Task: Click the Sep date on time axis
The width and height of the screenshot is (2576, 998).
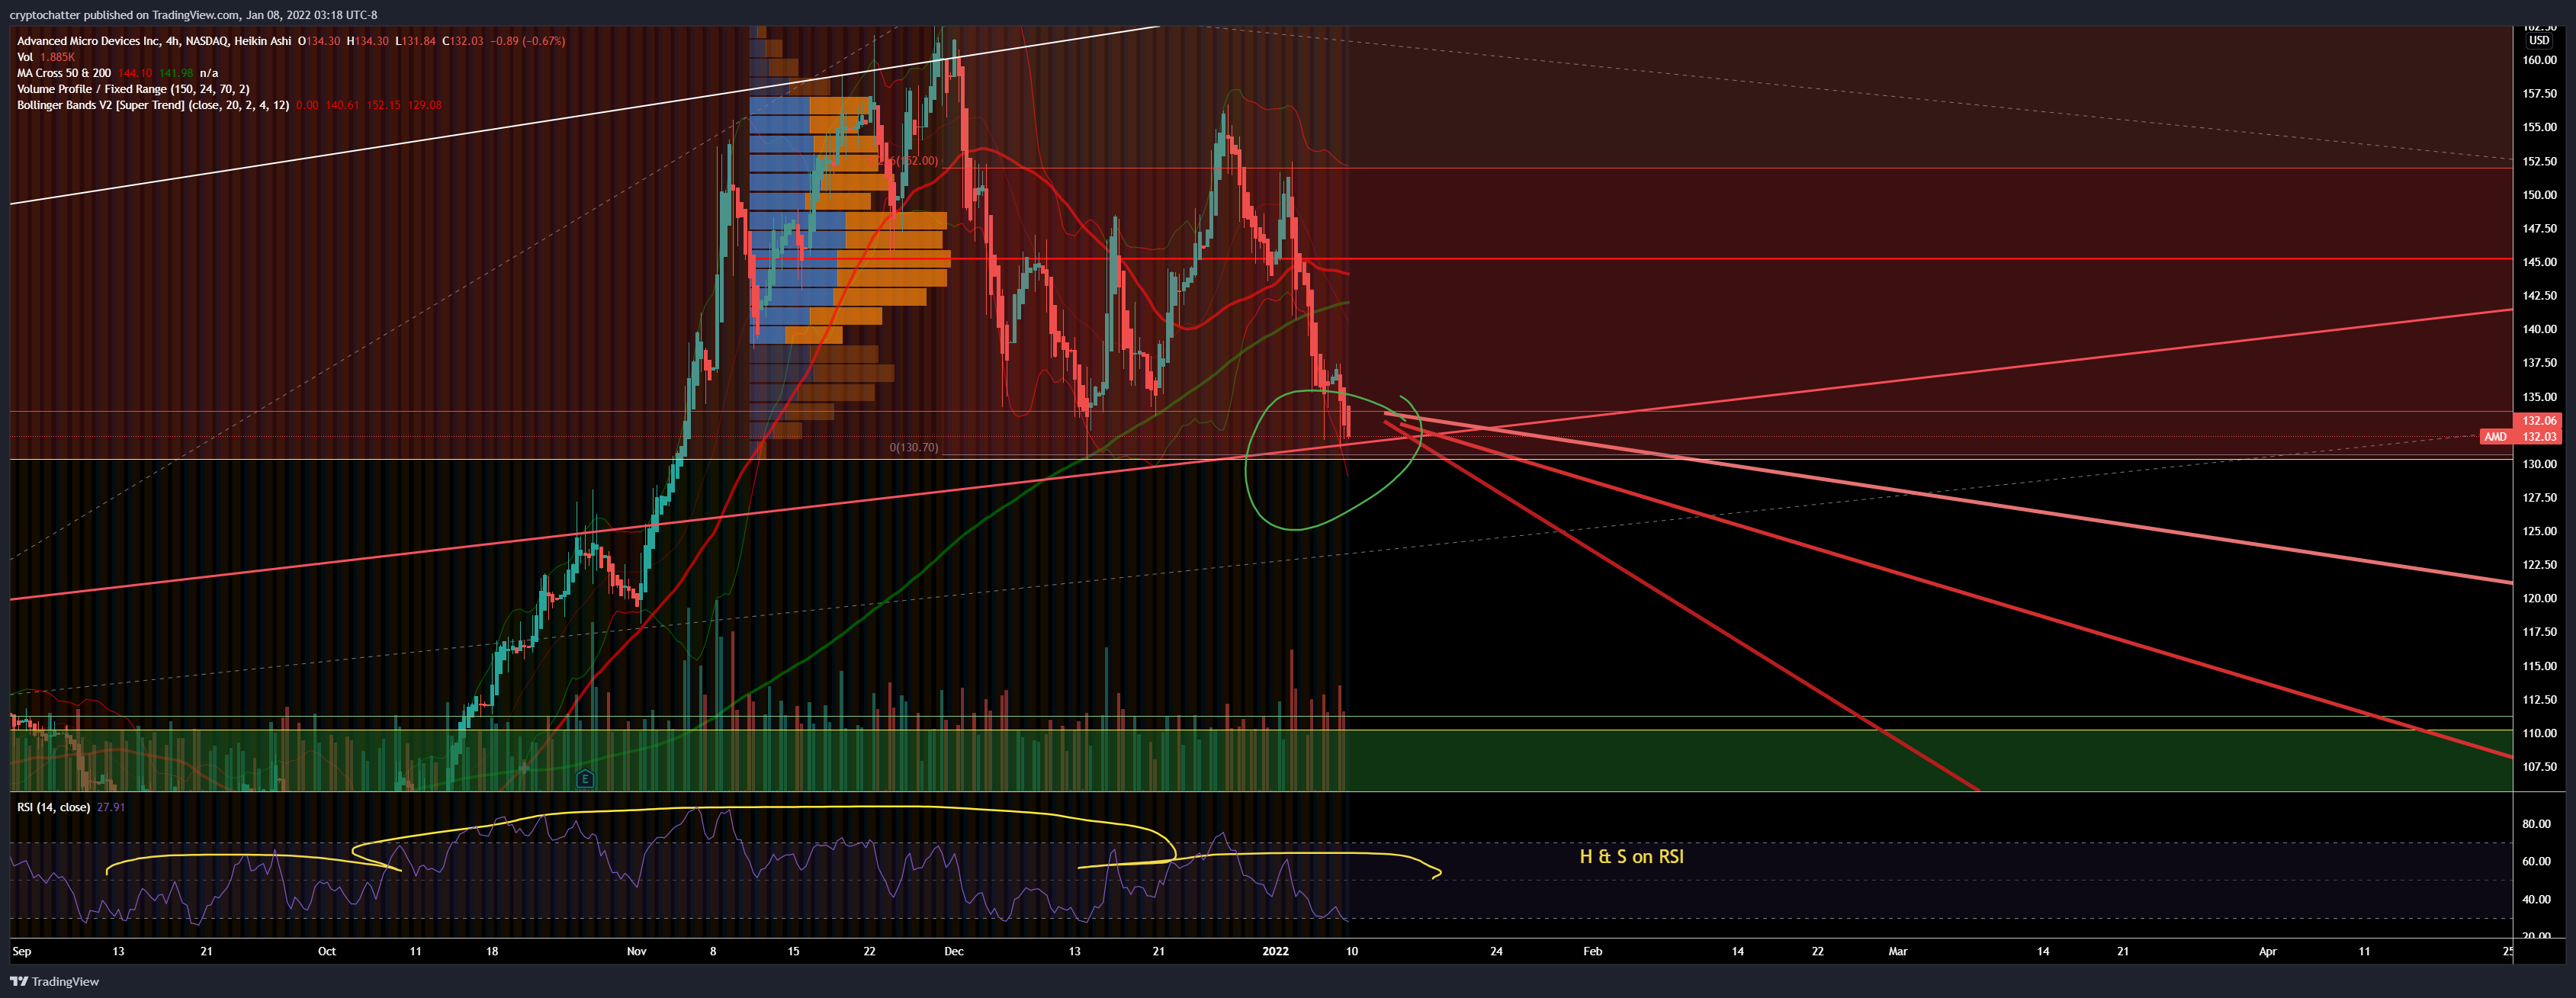Action: coord(22,951)
